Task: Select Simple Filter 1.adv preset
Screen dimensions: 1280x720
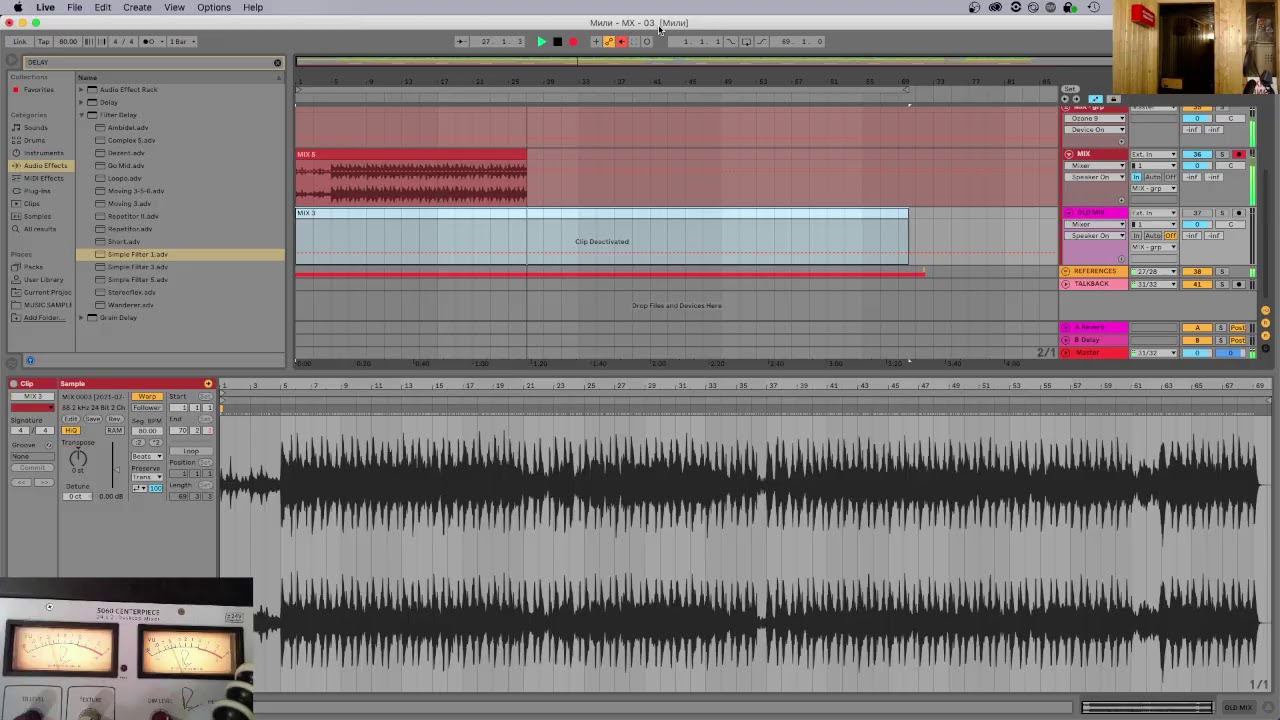Action: point(180,254)
